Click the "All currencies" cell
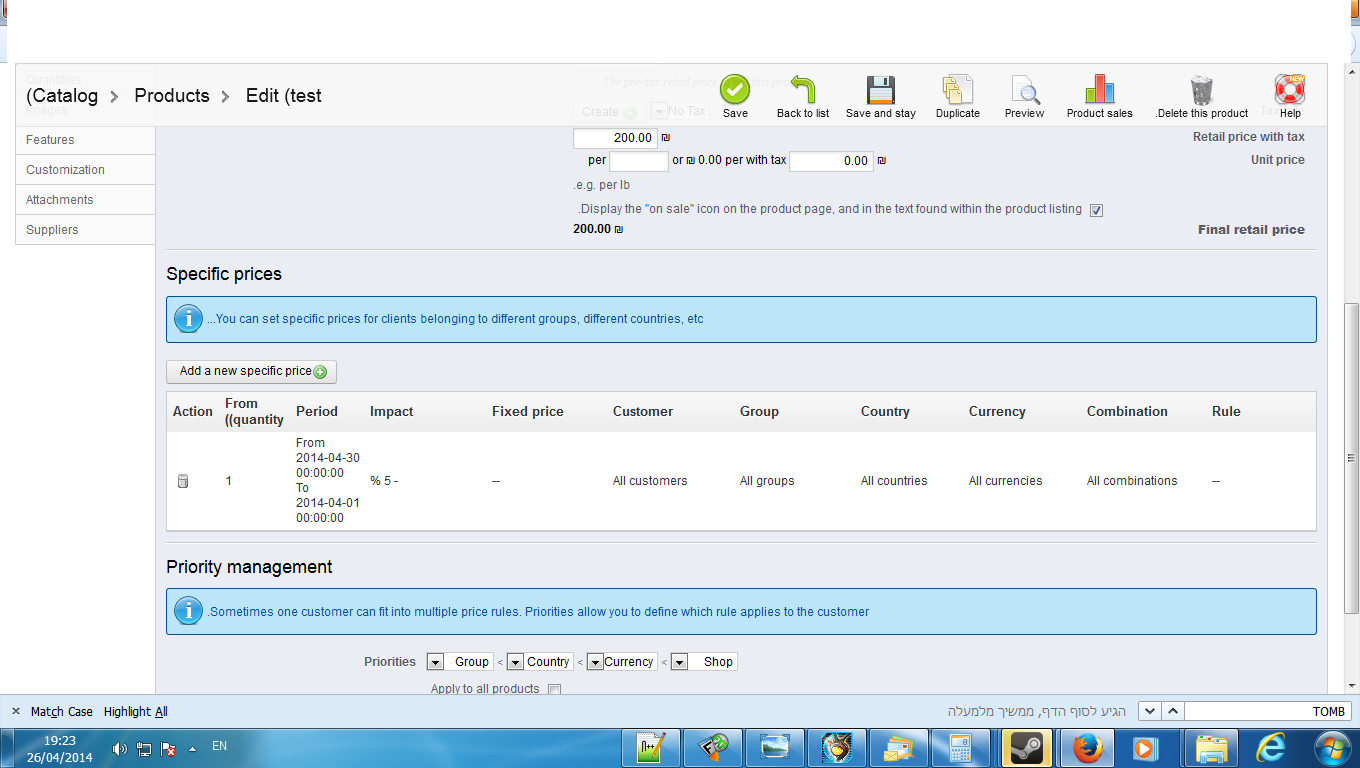The image size is (1360, 768). pyautogui.click(x=1005, y=481)
